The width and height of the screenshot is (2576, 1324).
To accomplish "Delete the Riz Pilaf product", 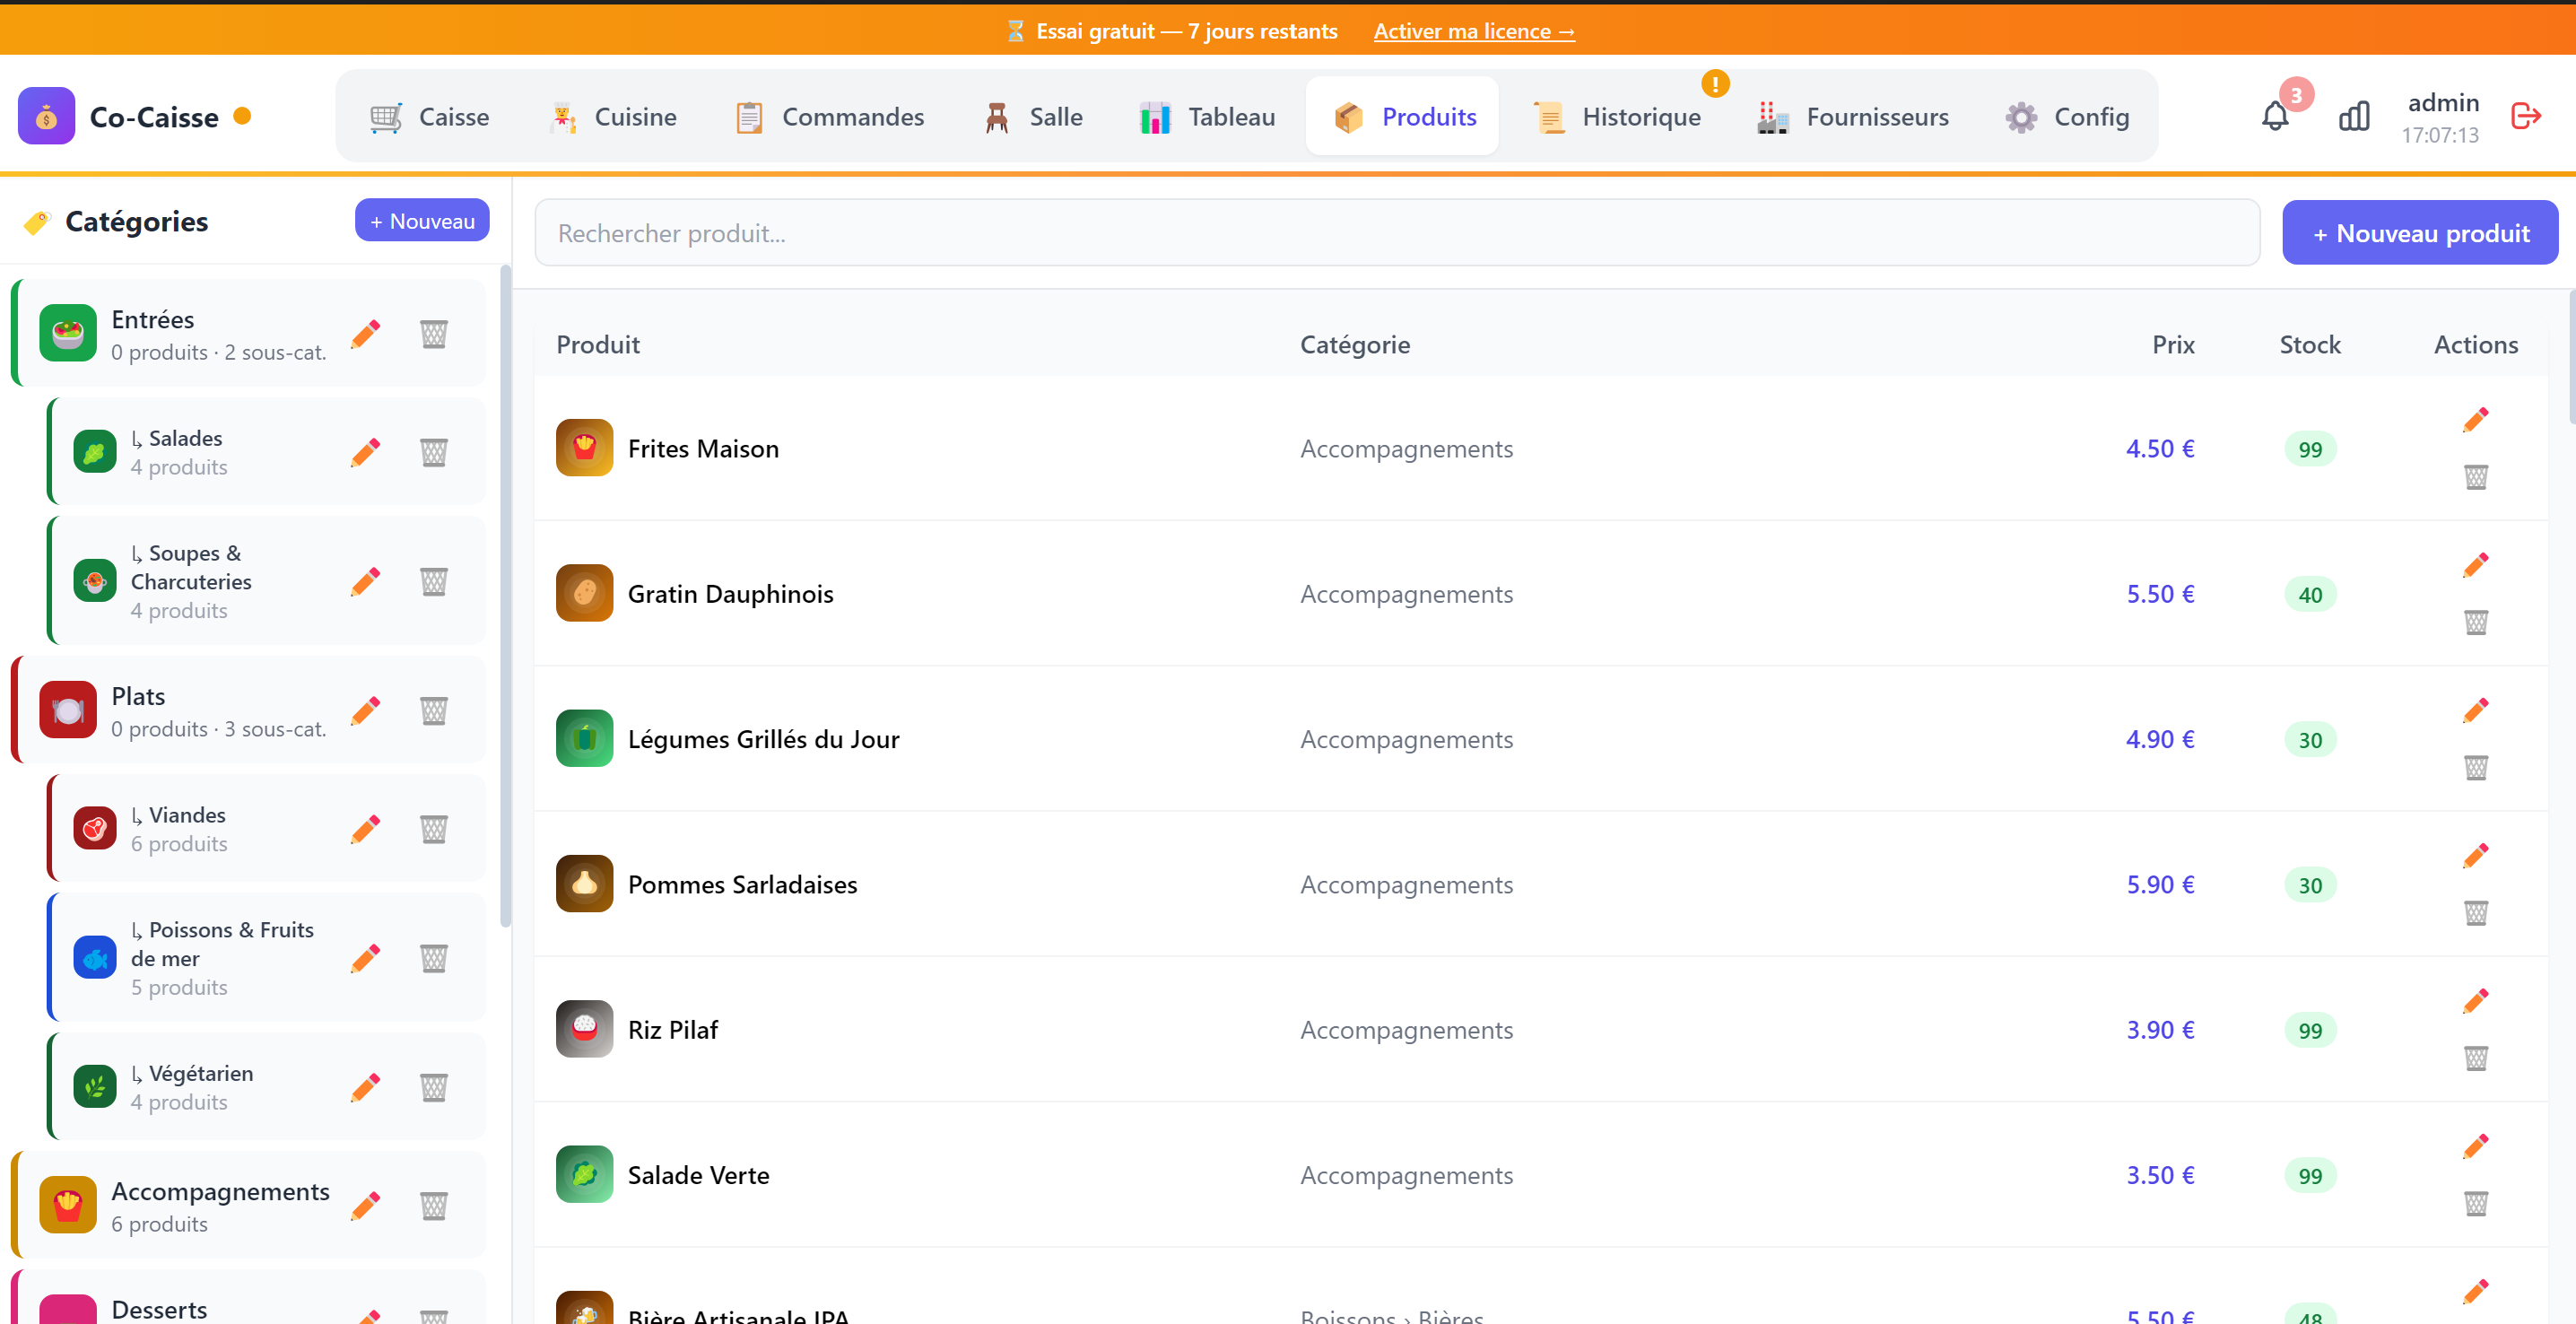I will point(2475,1058).
